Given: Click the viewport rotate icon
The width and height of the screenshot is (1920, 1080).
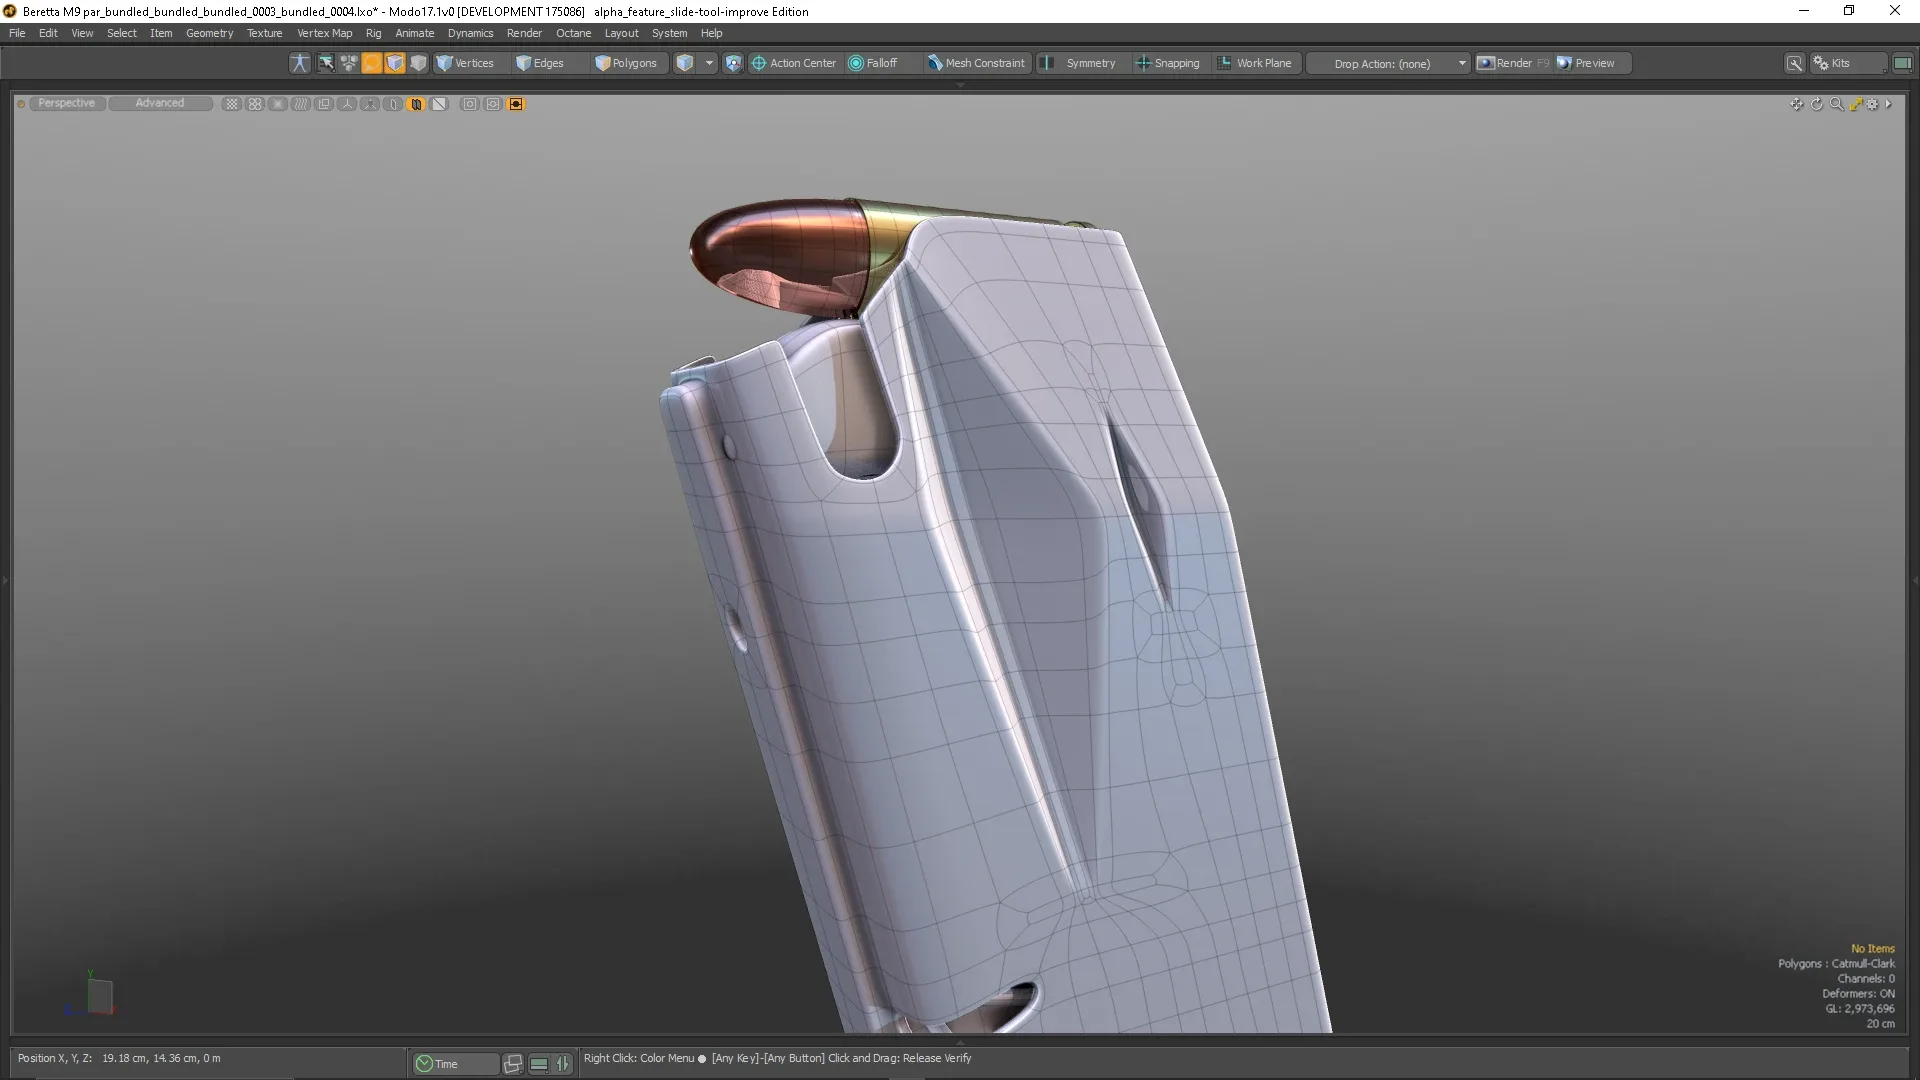Looking at the screenshot, I should click(1817, 104).
